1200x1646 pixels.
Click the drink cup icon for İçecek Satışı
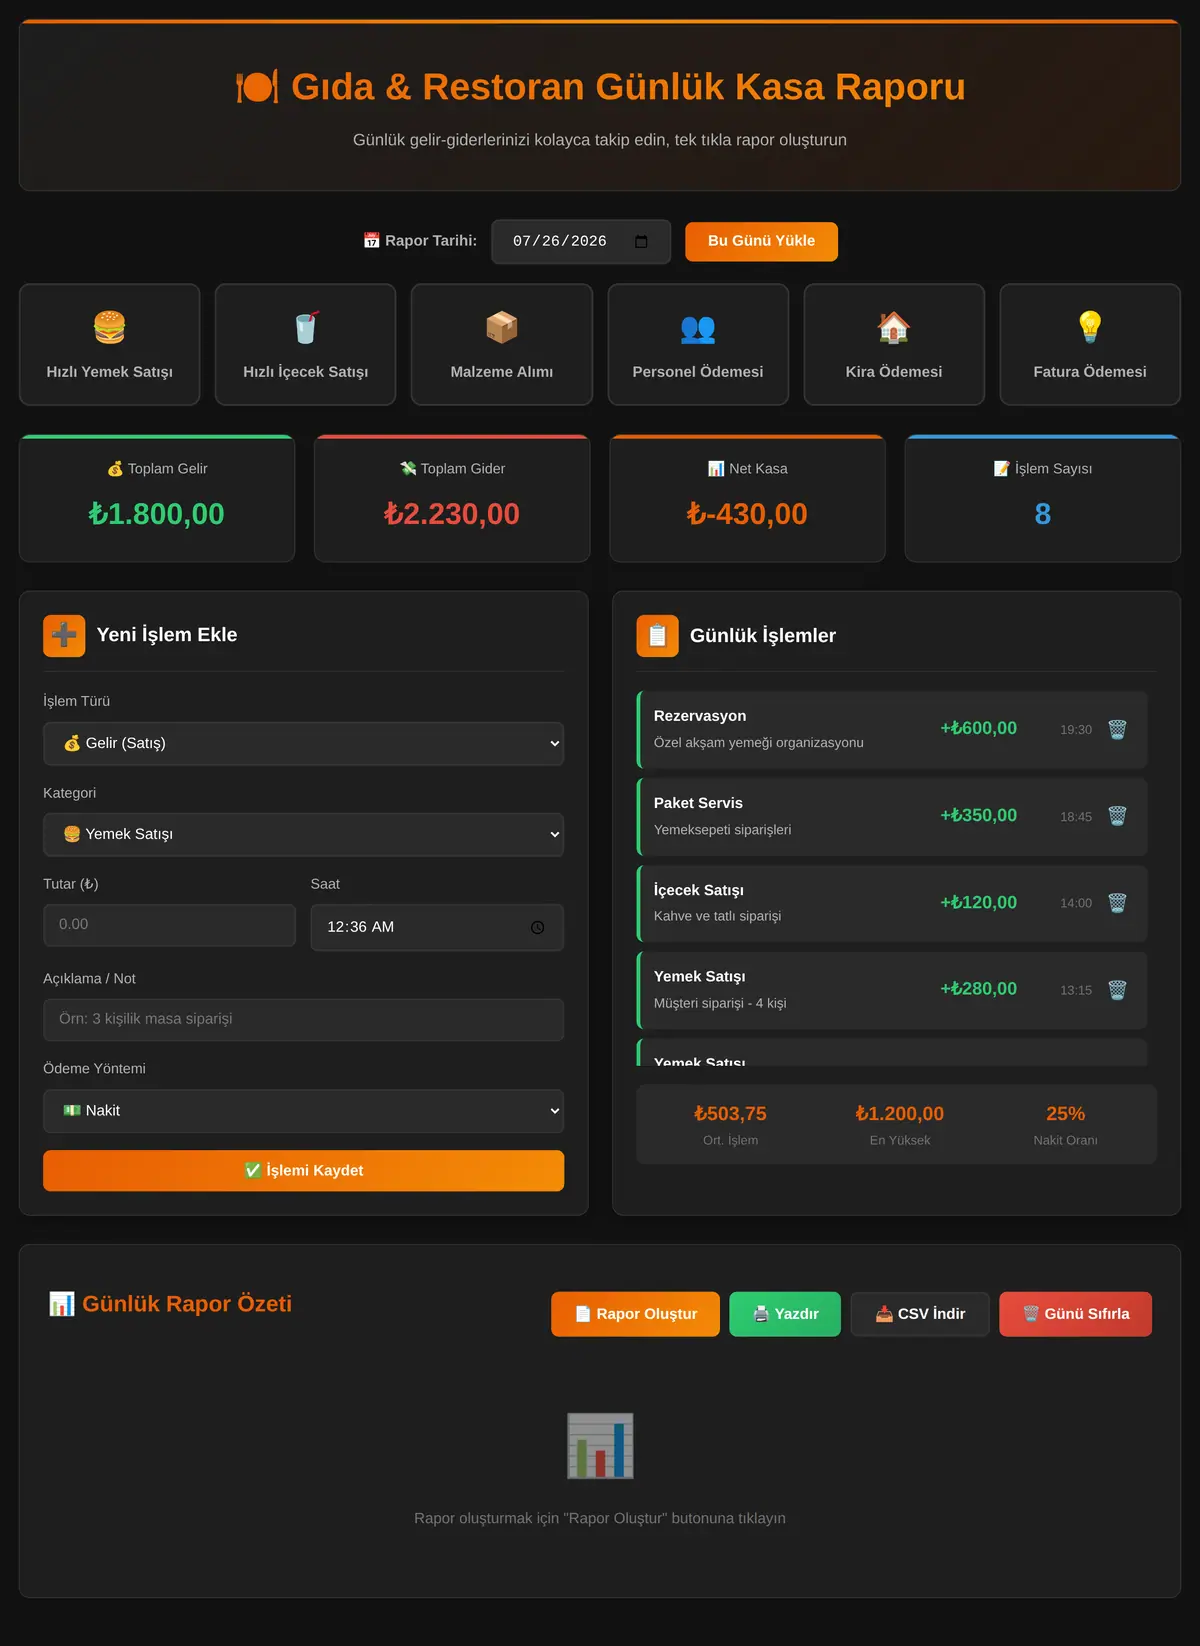click(306, 327)
